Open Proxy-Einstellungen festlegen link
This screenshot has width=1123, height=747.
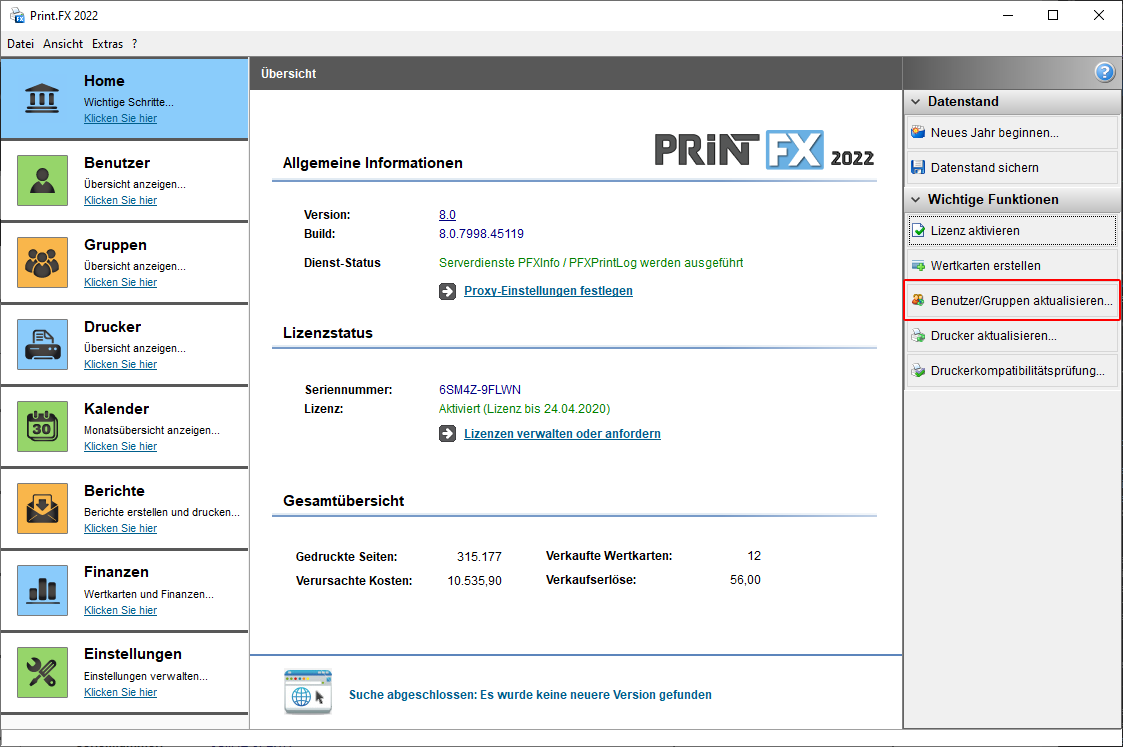549,291
